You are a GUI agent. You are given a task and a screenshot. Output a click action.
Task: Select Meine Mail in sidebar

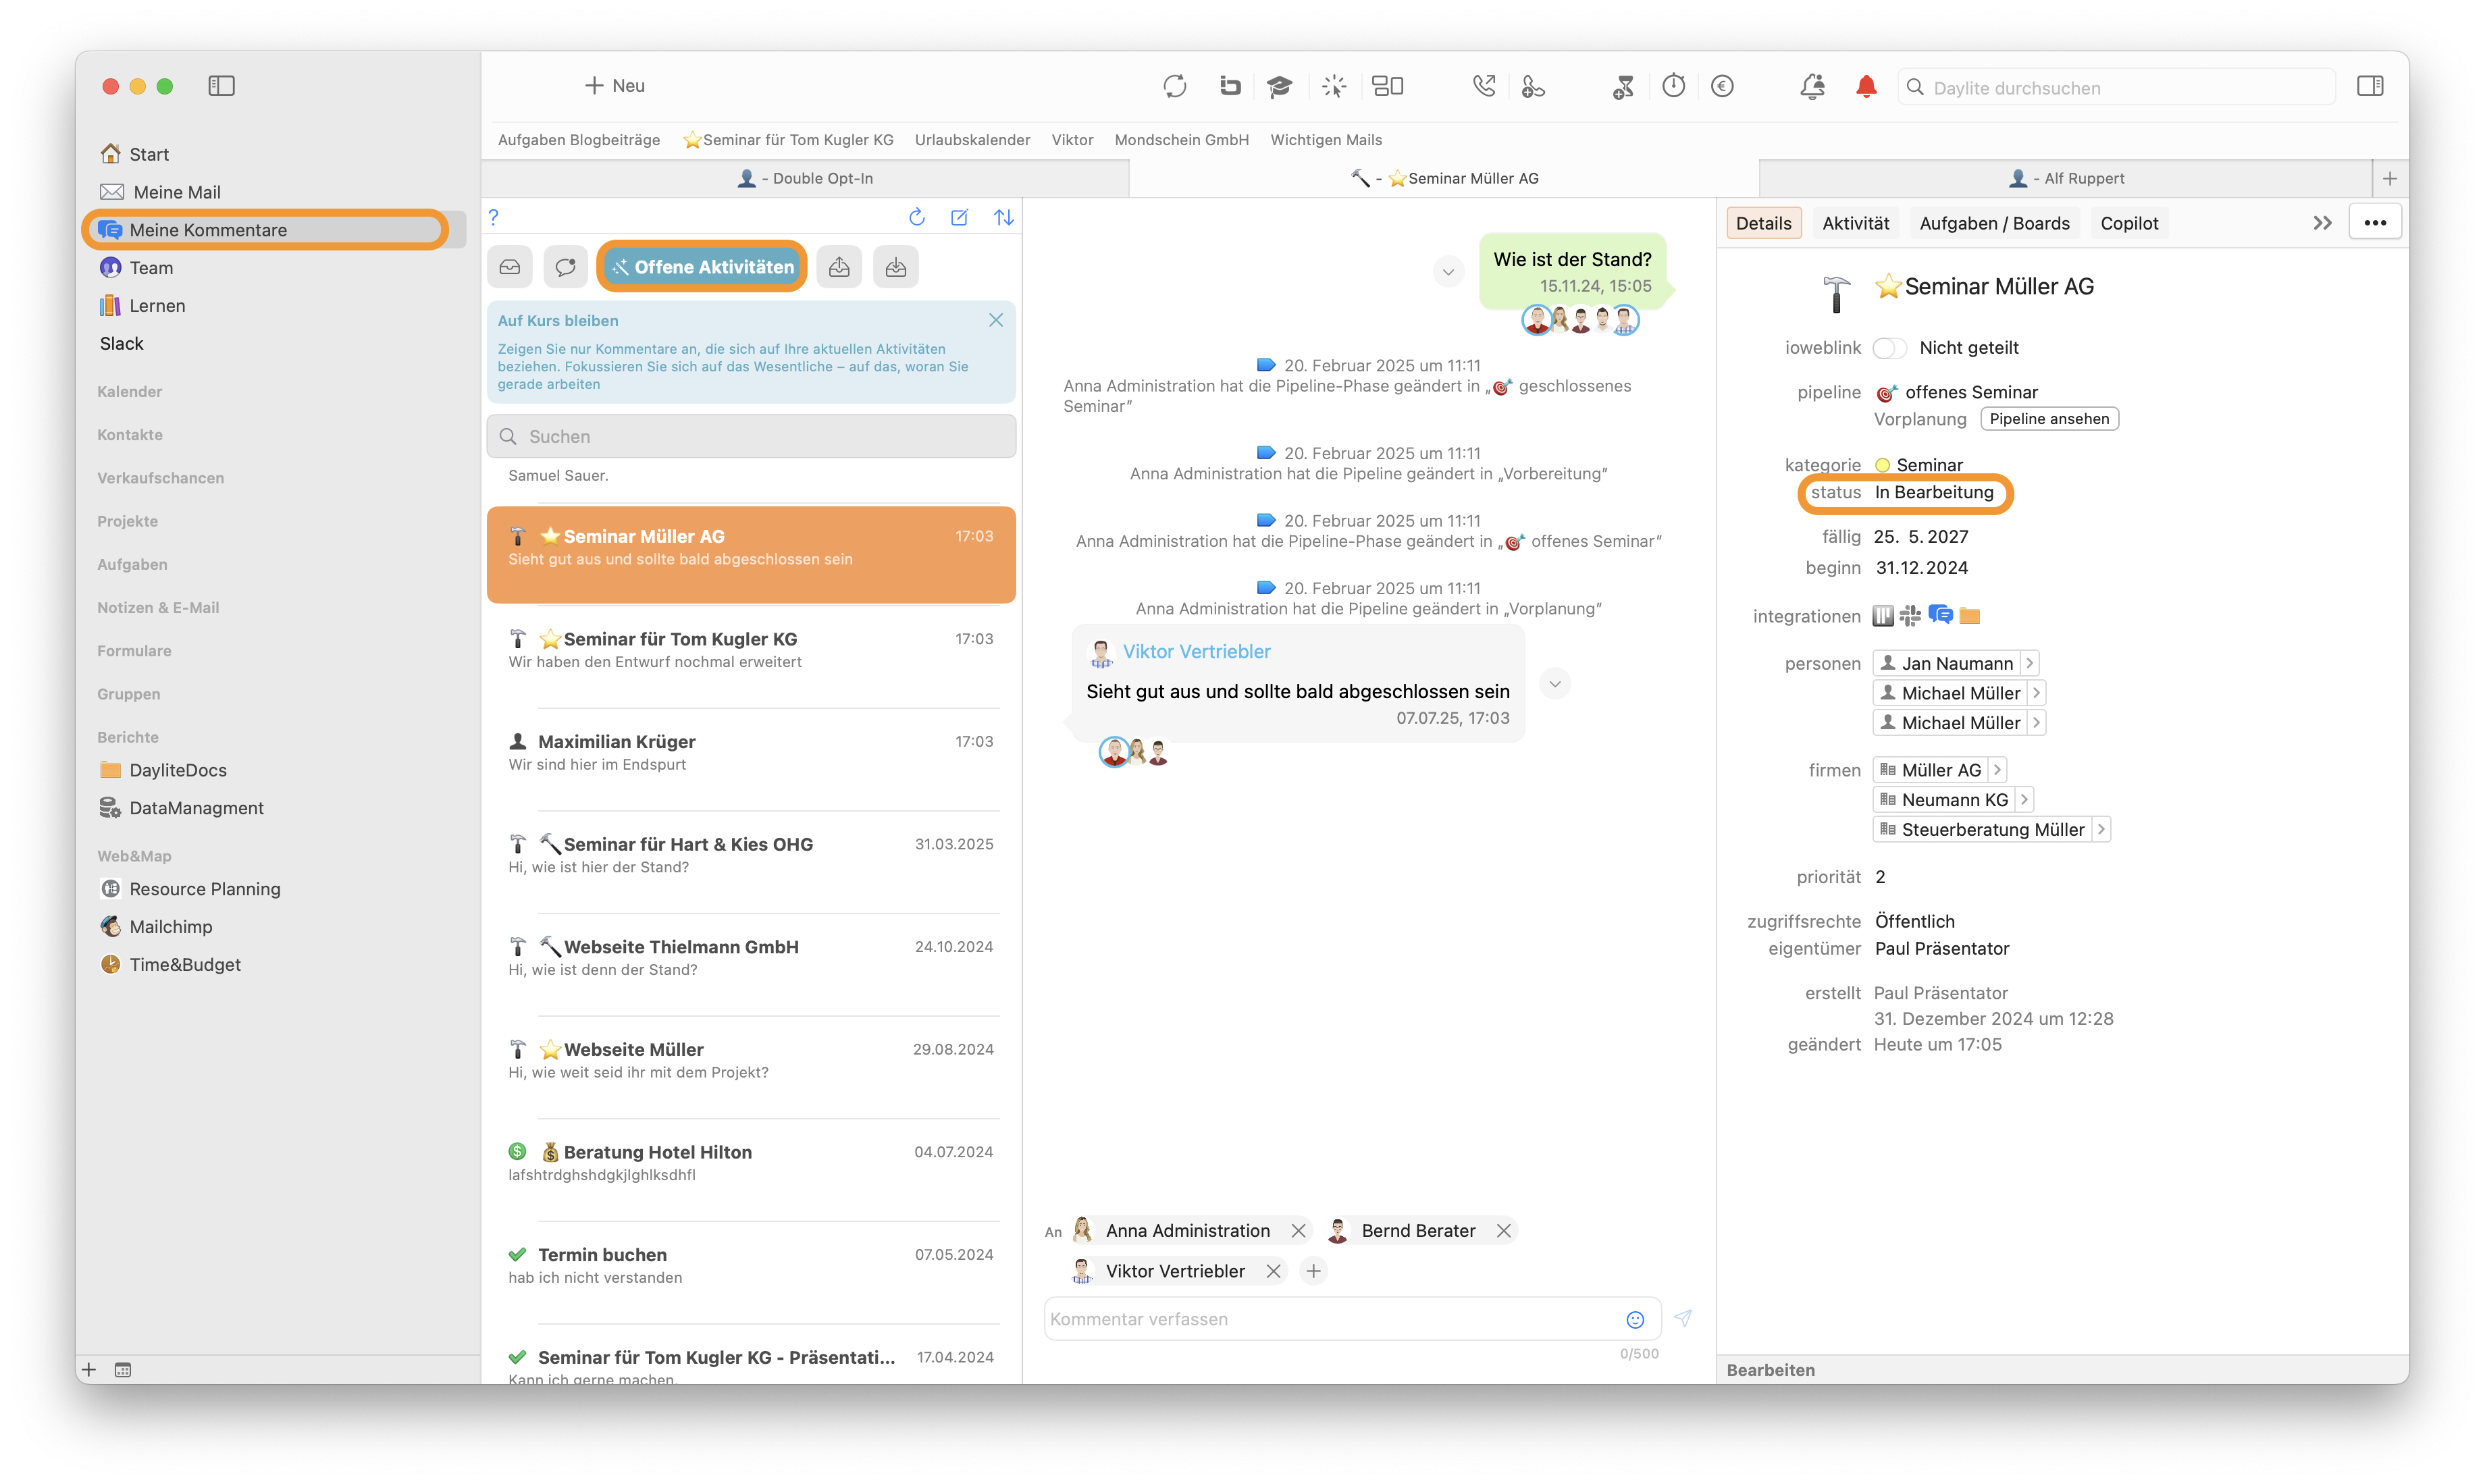[176, 192]
